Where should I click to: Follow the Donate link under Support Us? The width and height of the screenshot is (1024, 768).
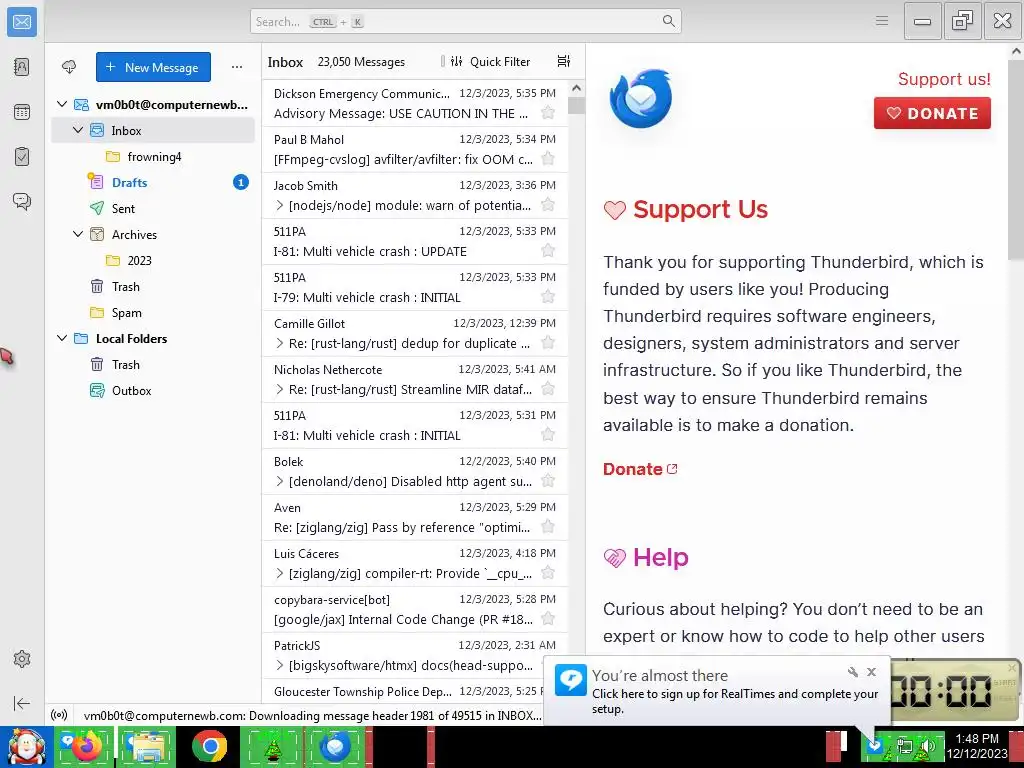640,469
